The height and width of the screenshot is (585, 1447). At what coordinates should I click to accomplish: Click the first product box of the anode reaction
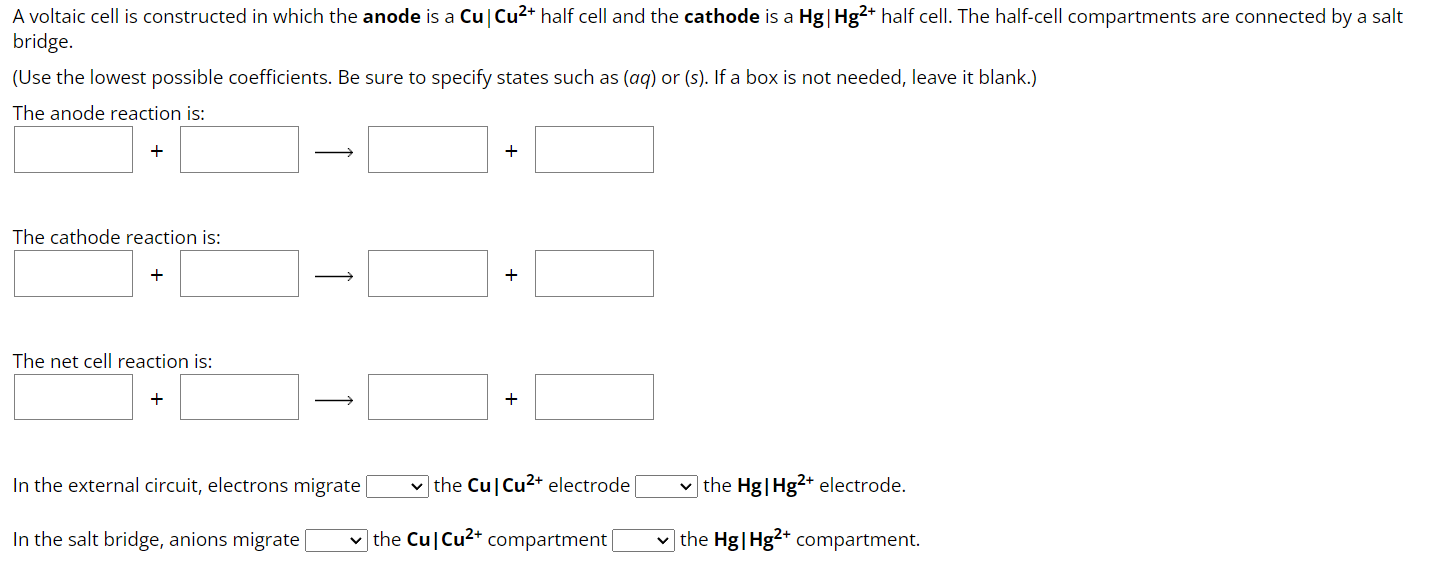[x=427, y=149]
